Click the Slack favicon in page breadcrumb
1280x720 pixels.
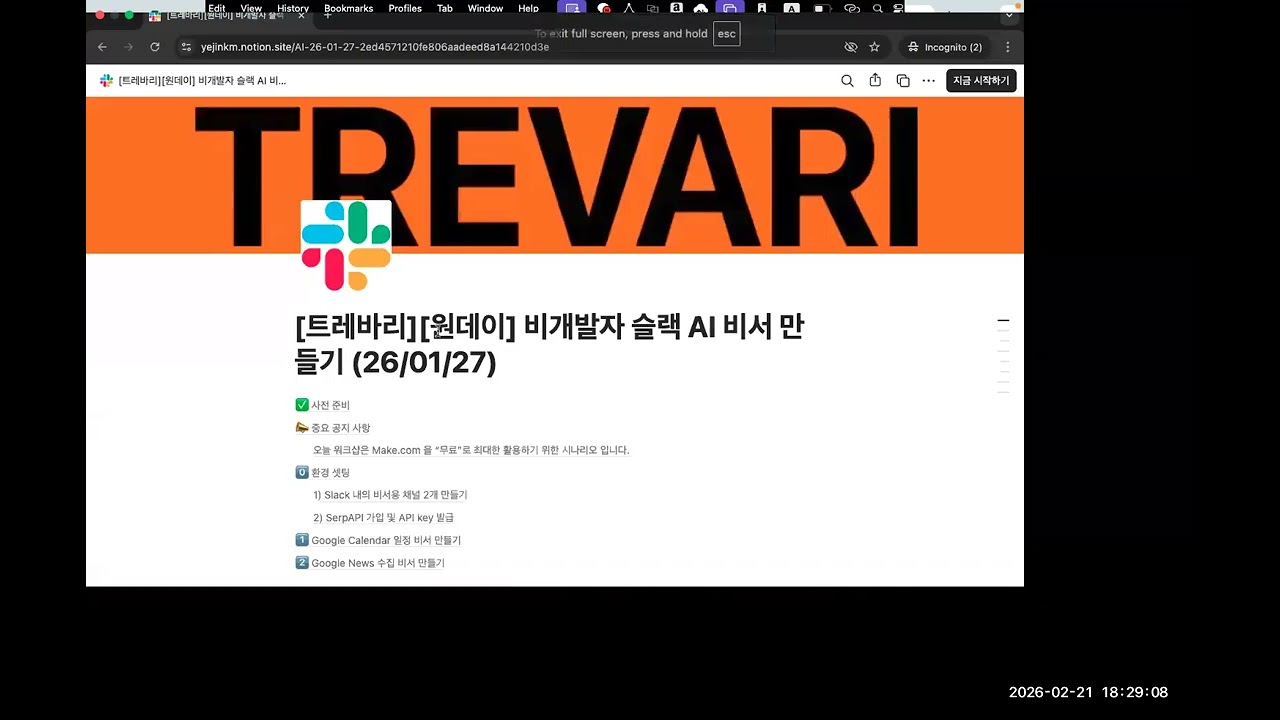click(106, 81)
